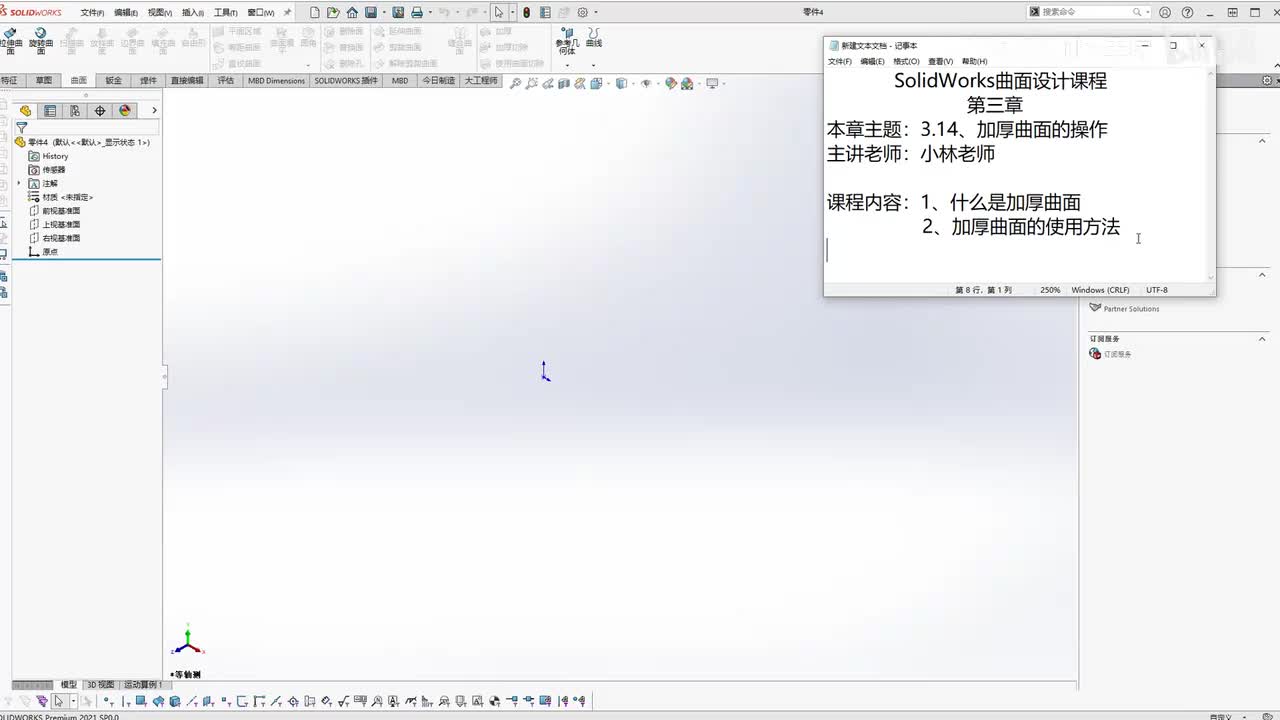Viewport: 1280px width, 720px height.
Task: Open the 曲线 dropdown arrow
Action: click(594, 65)
